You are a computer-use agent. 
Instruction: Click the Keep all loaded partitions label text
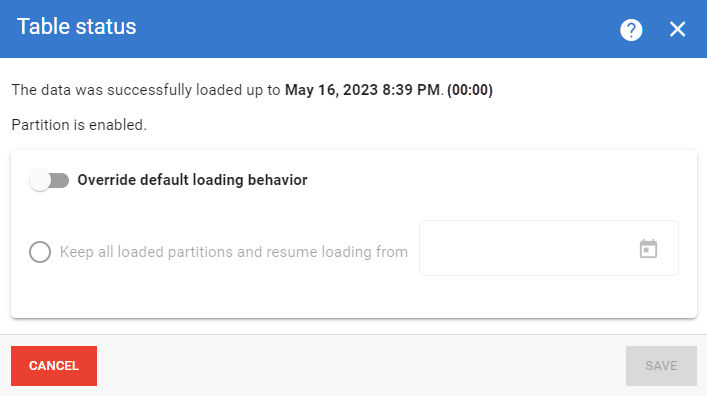(x=234, y=252)
